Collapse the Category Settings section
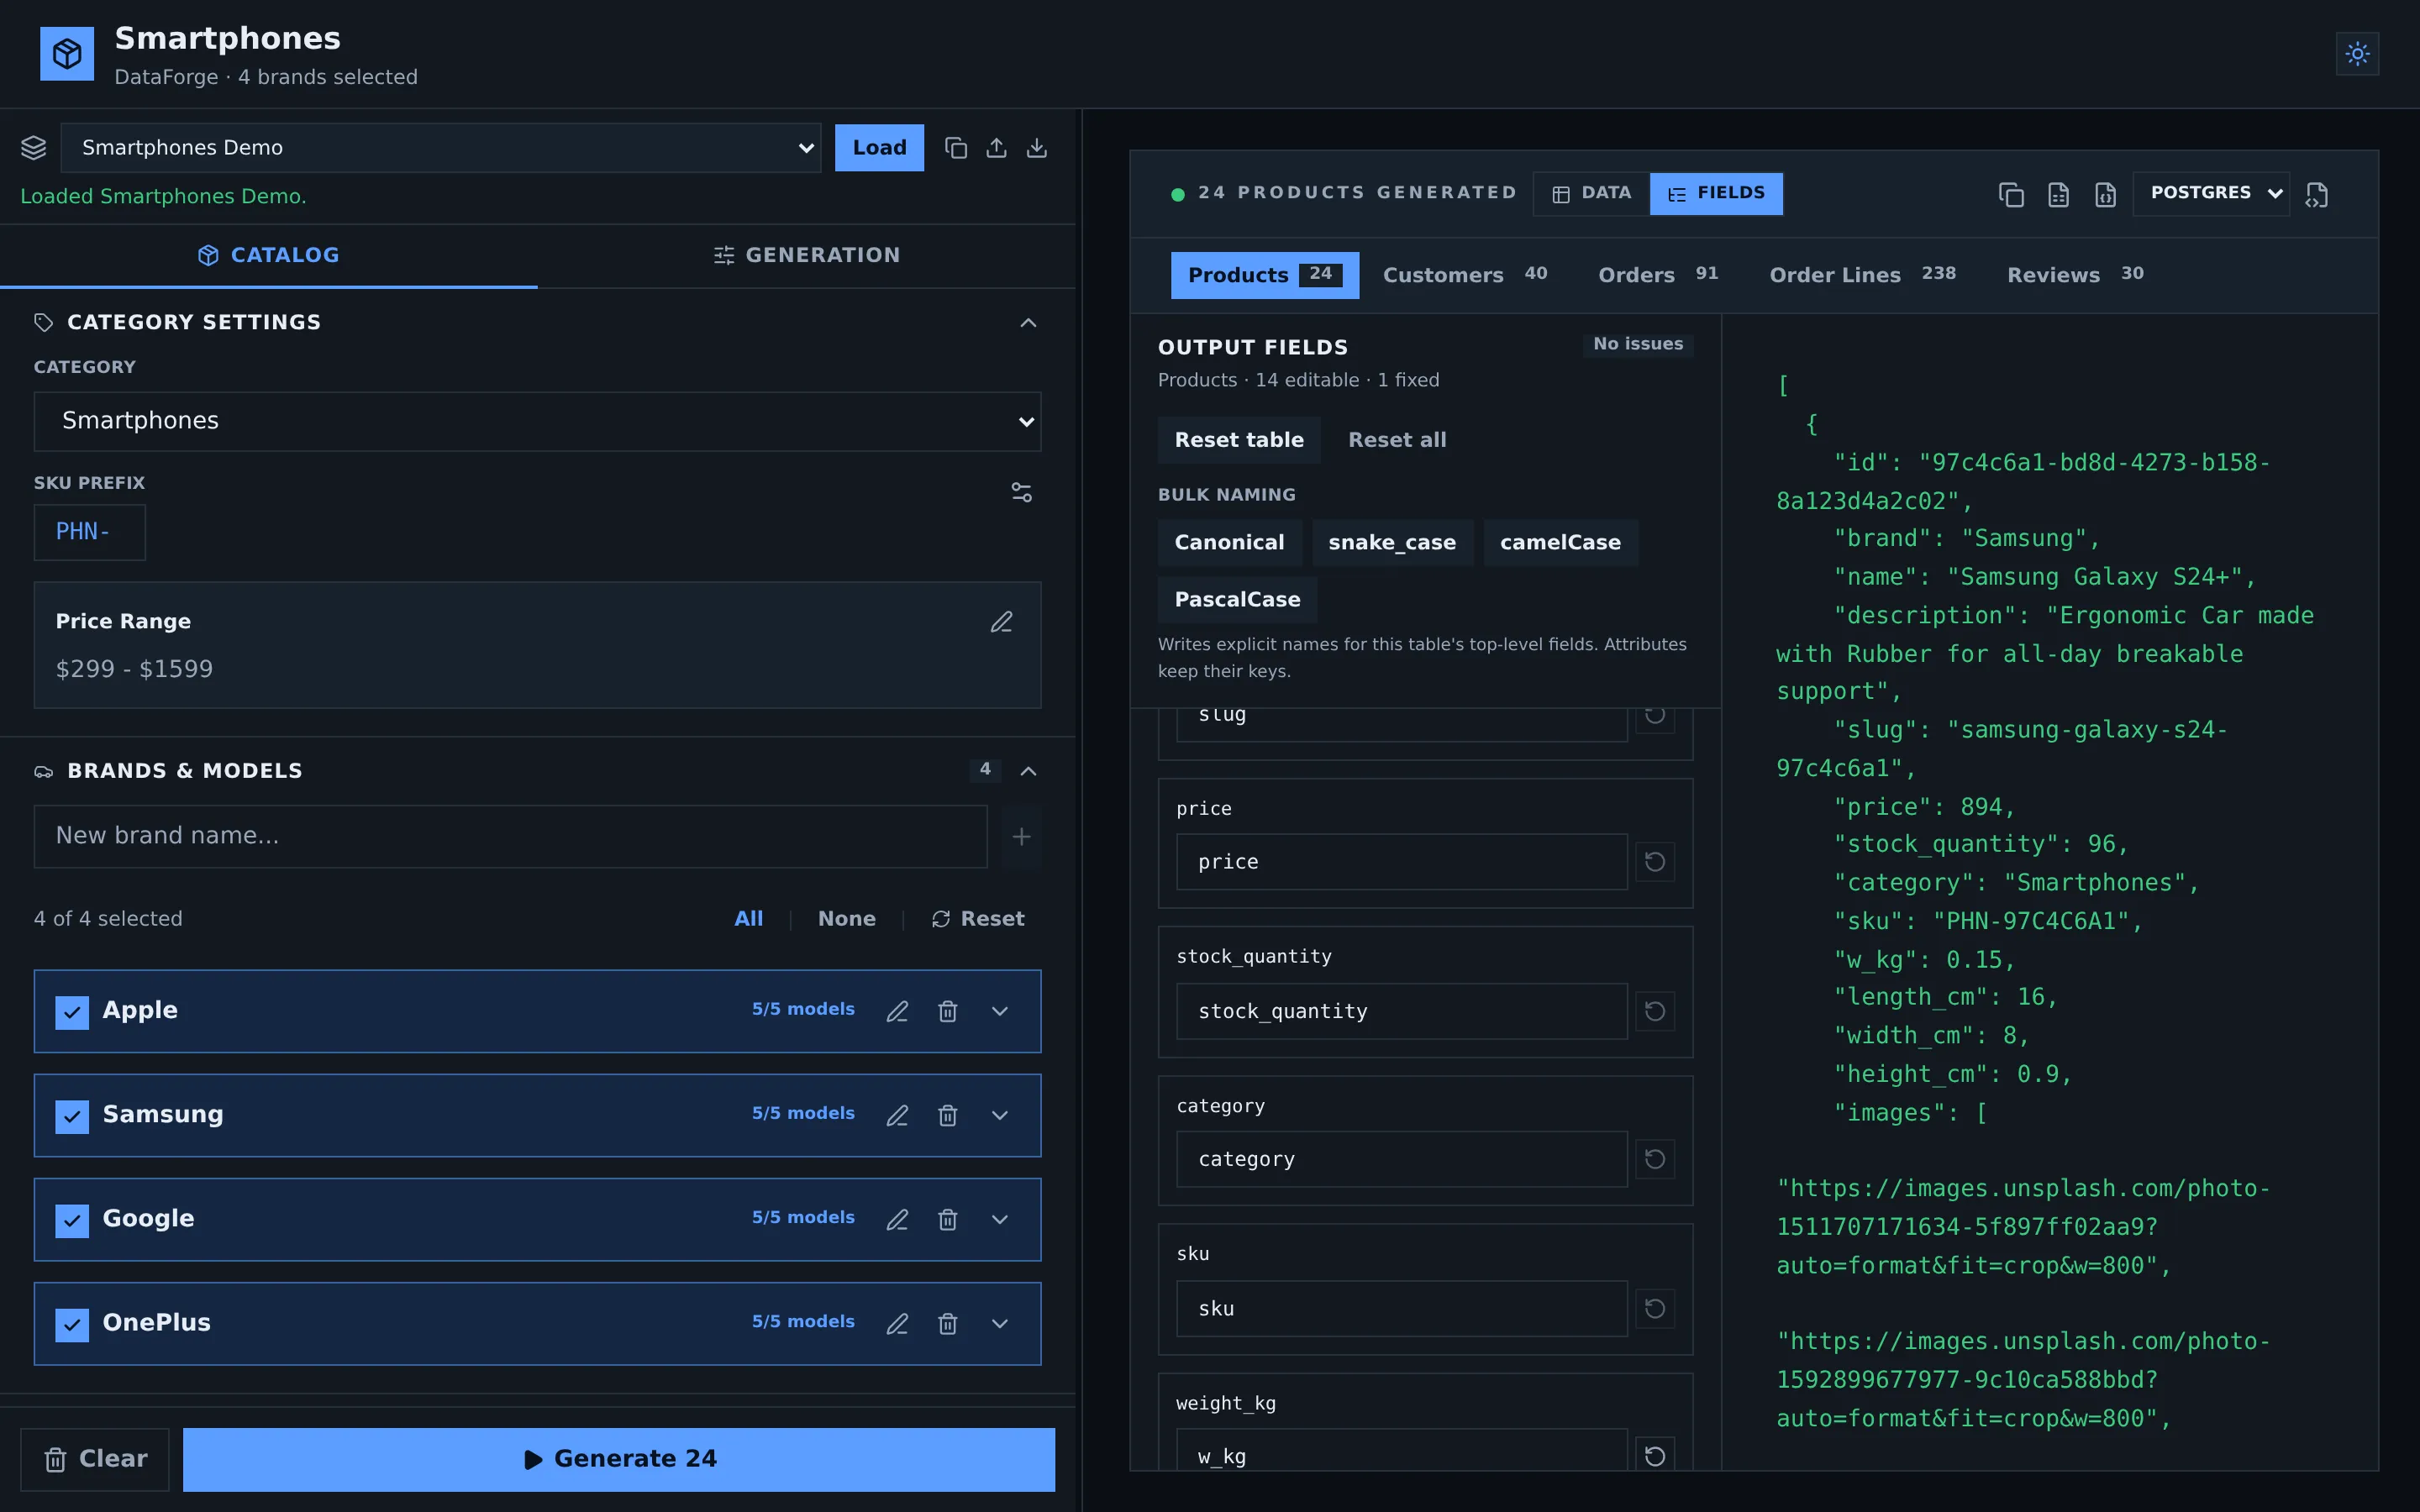The image size is (2420, 1512). coord(1028,323)
